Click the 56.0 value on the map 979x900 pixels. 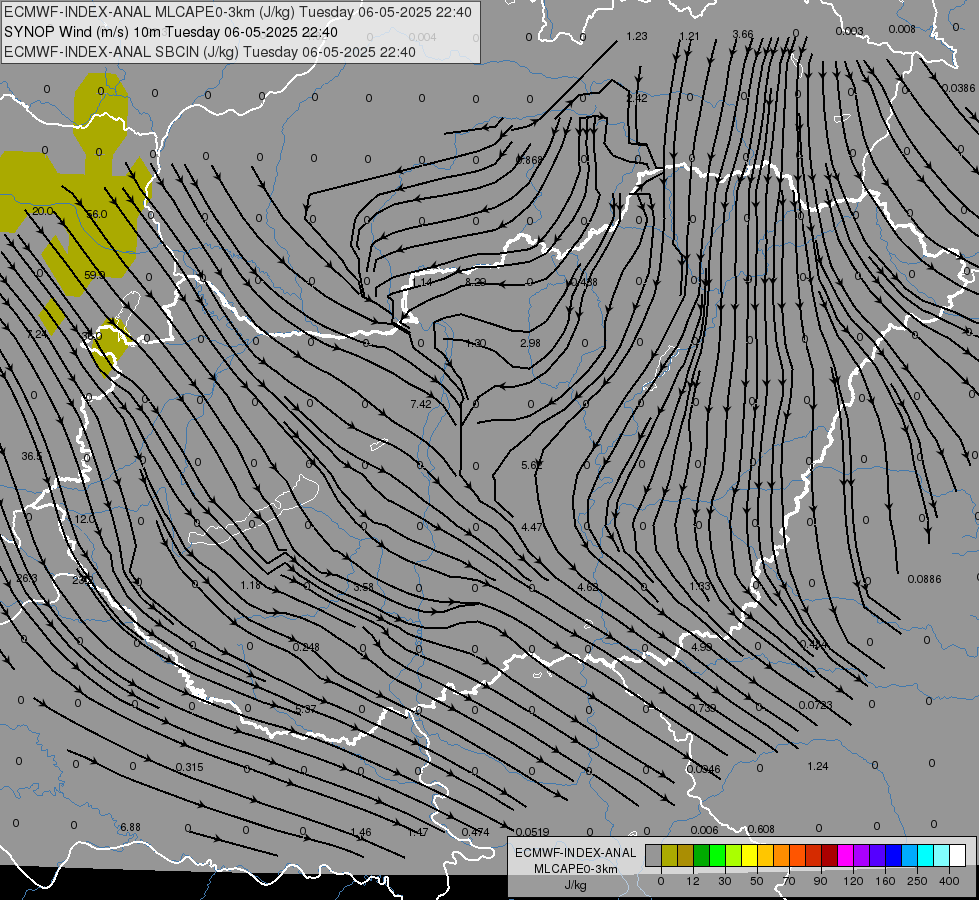[x=97, y=214]
